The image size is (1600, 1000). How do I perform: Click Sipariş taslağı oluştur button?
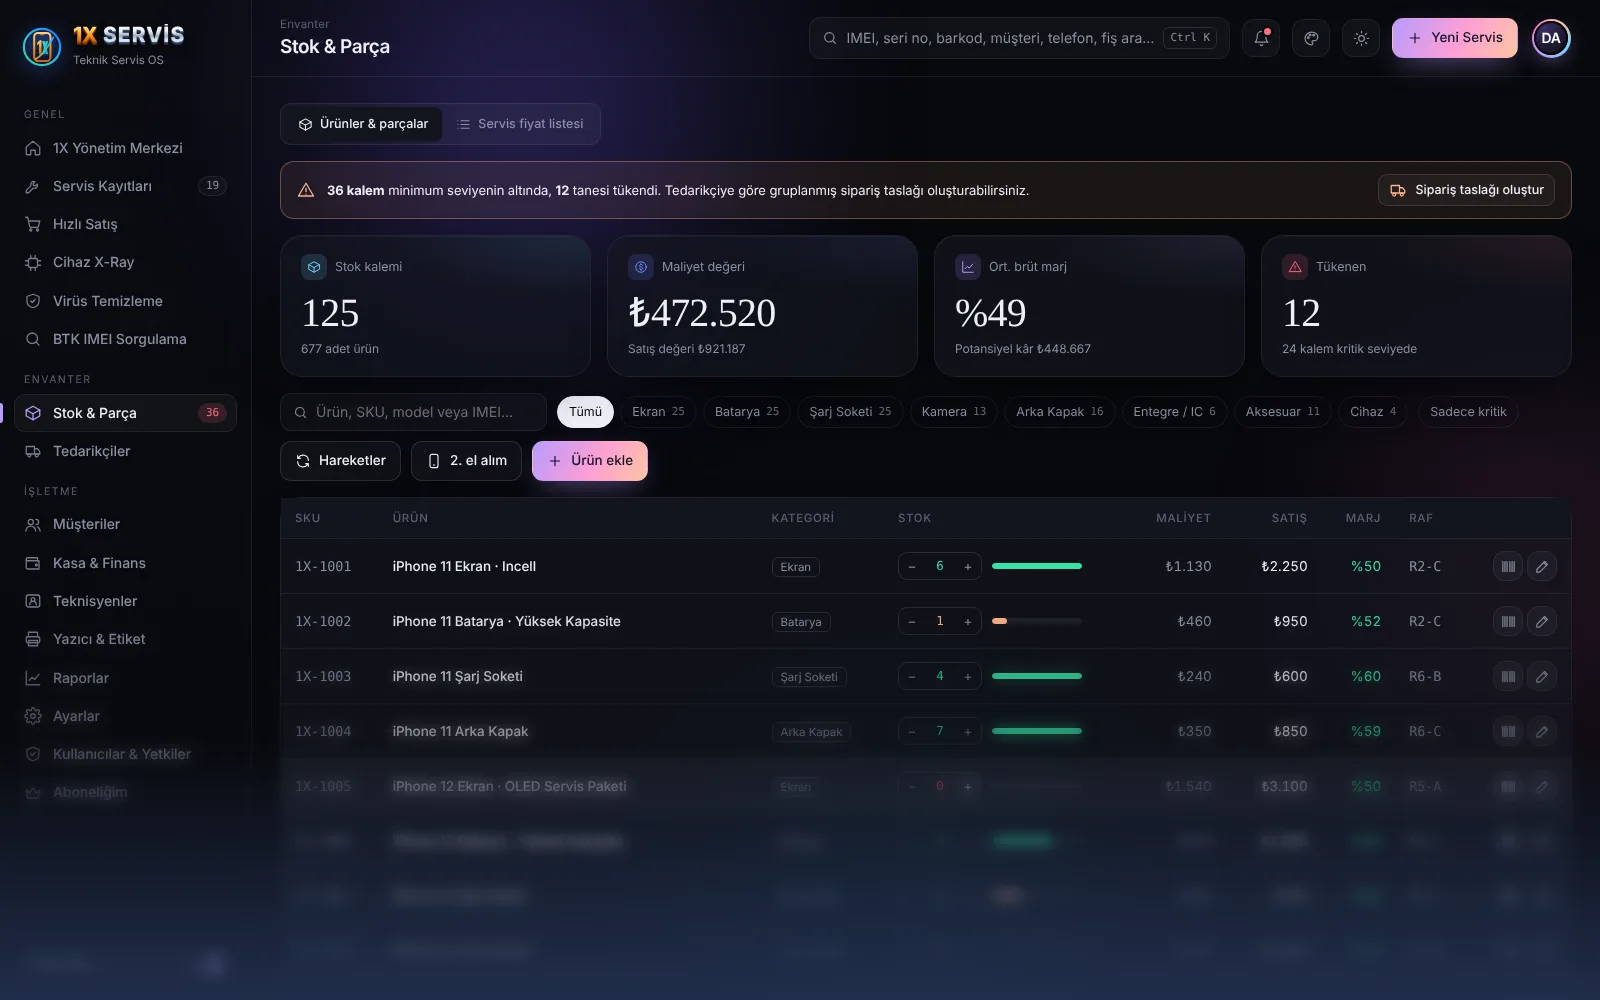pos(1466,190)
